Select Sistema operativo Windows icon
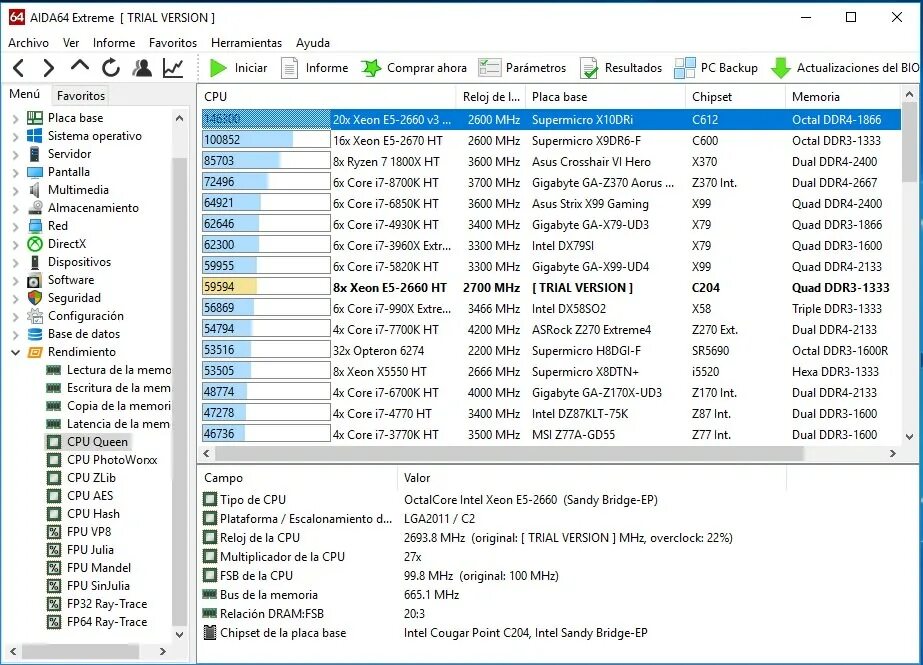Screen dimensions: 923x665 (x=35, y=136)
